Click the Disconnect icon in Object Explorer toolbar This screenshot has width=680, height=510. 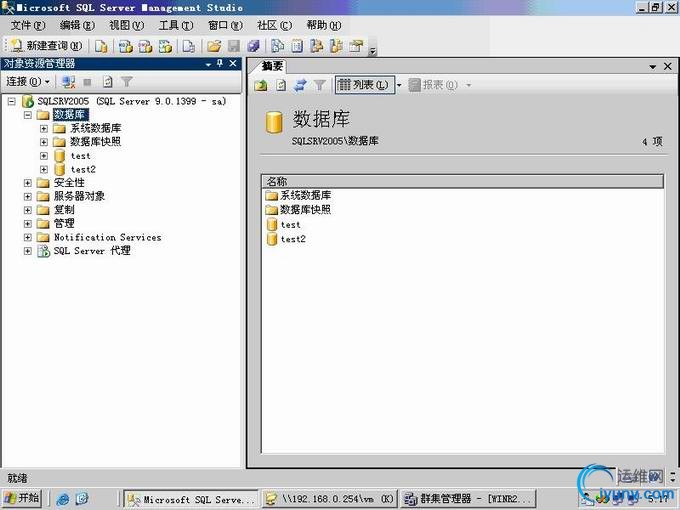click(68, 82)
